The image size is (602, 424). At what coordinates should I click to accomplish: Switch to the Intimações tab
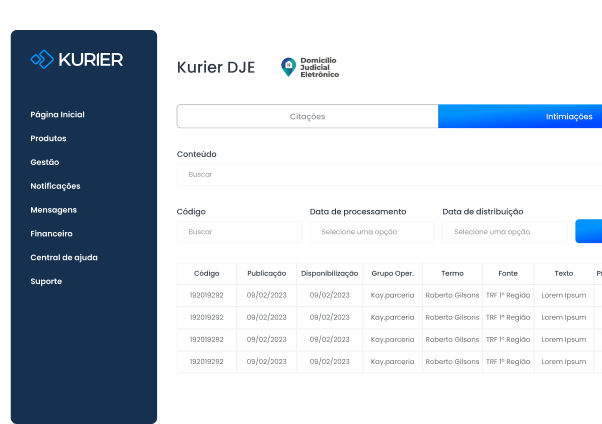520,116
